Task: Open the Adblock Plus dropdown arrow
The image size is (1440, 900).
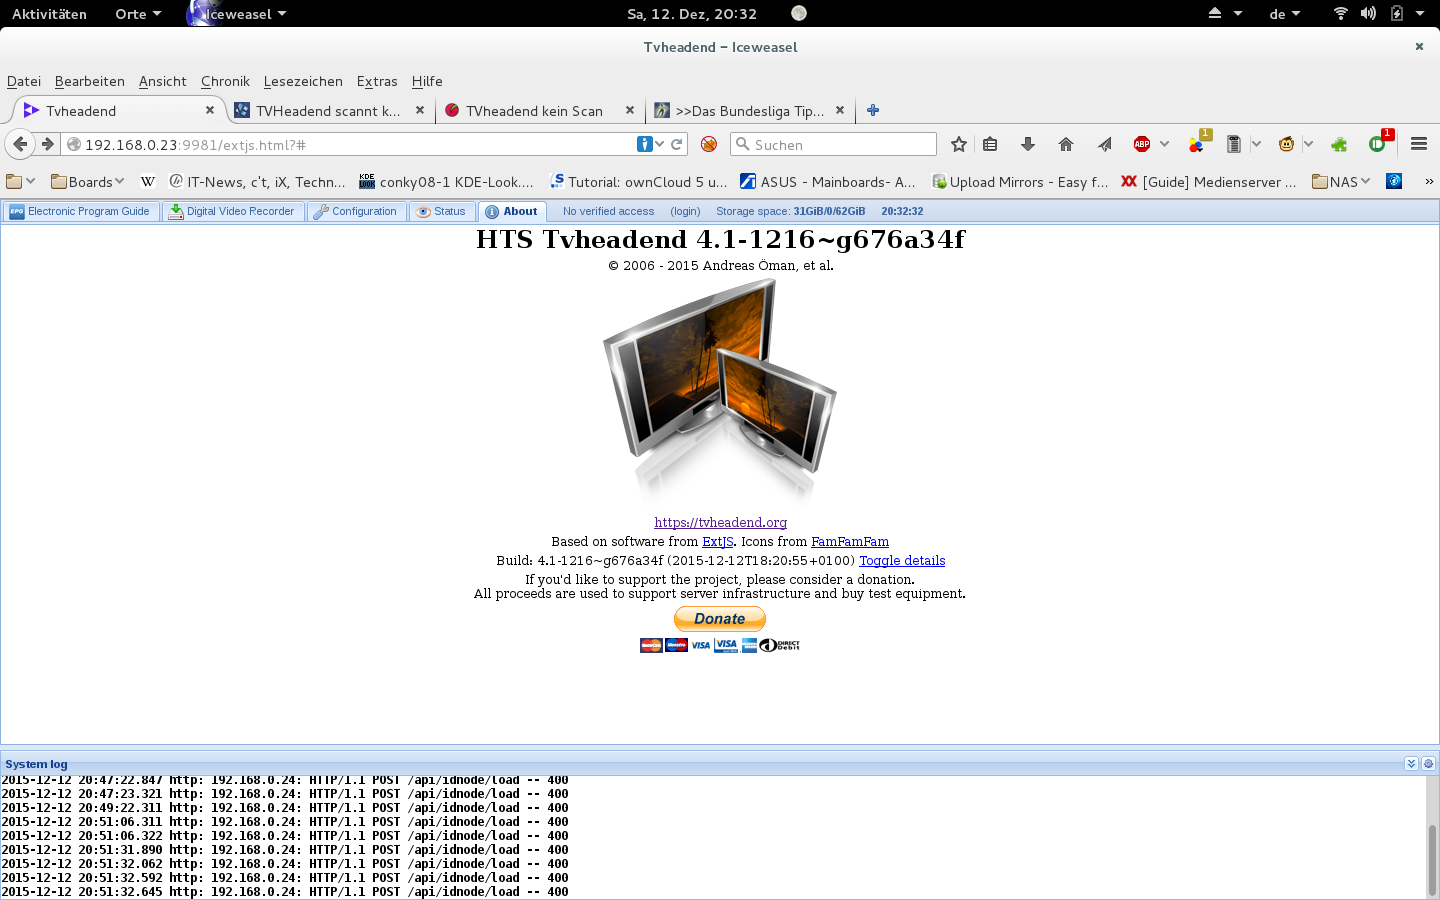Action: (x=1164, y=144)
